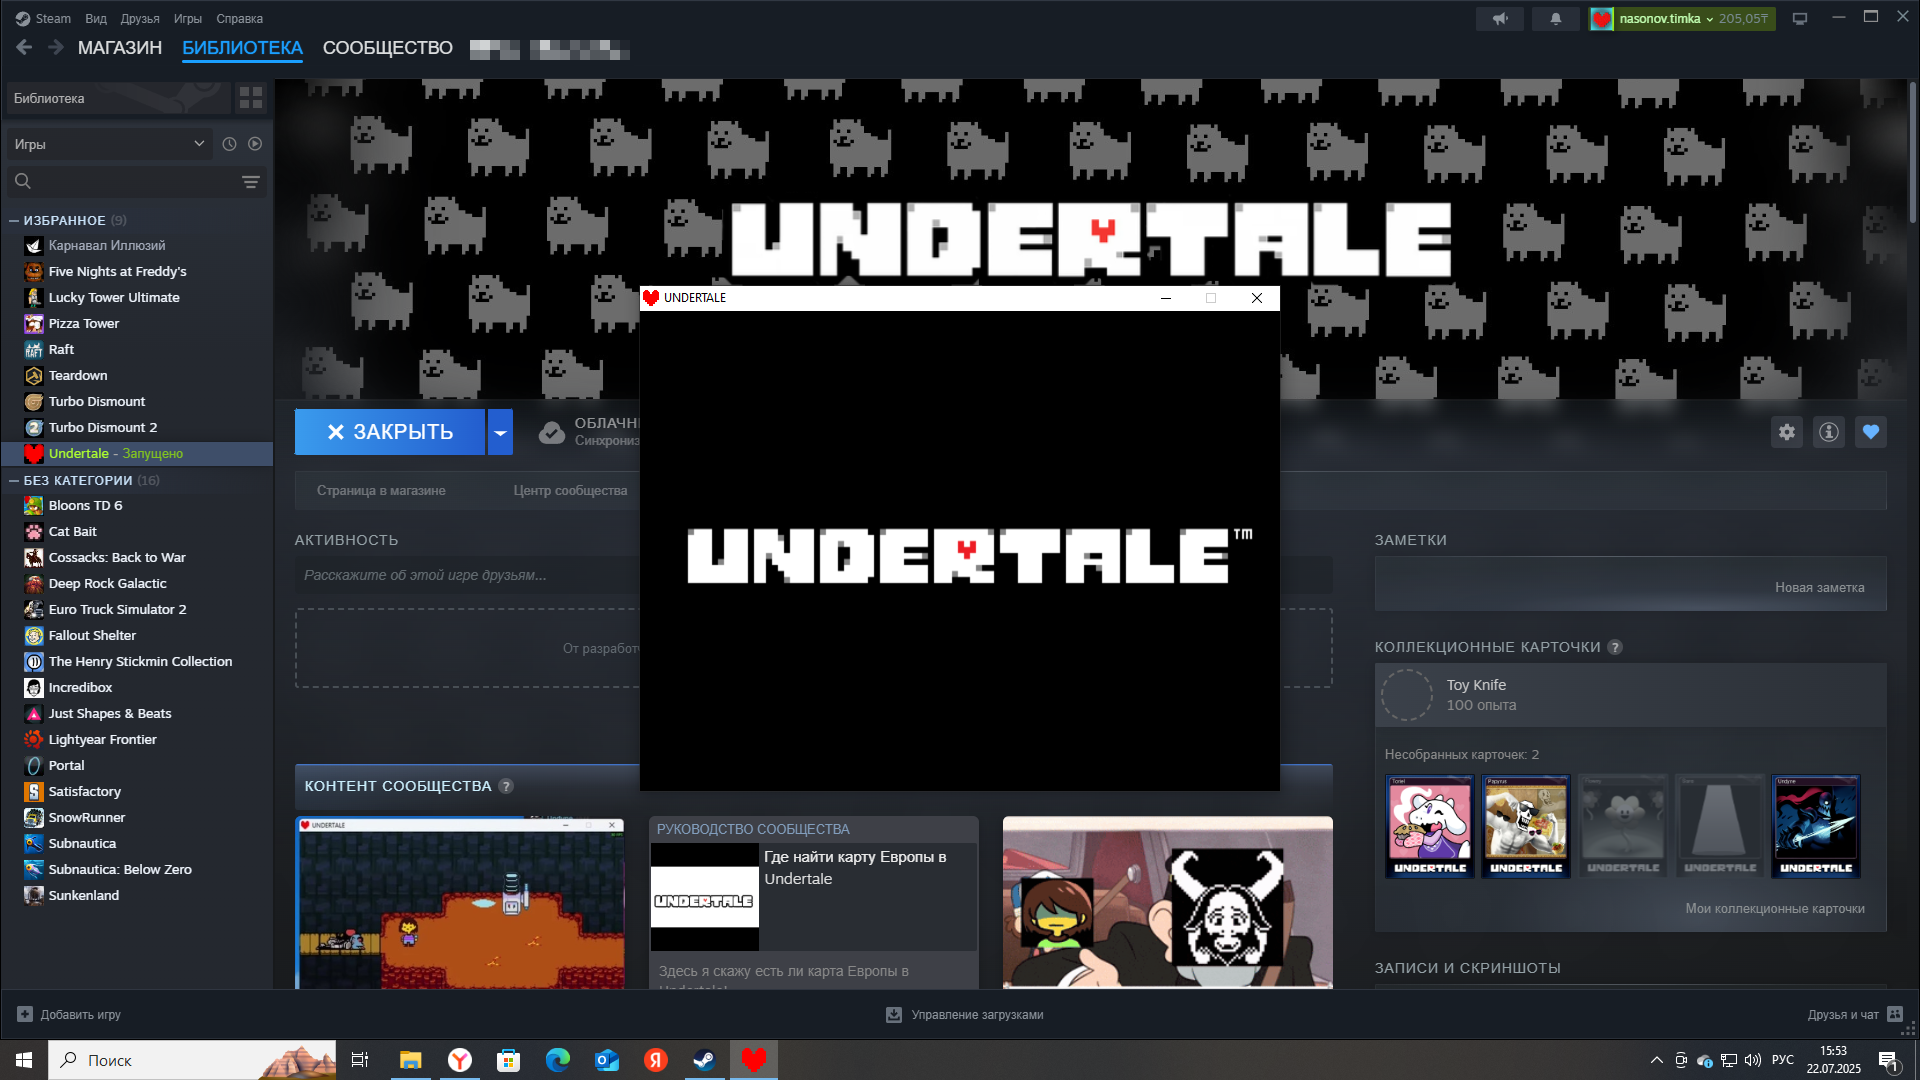Open Microsoft Store from taskbar
Image resolution: width=1920 pixels, height=1080 pixels.
tap(508, 1060)
